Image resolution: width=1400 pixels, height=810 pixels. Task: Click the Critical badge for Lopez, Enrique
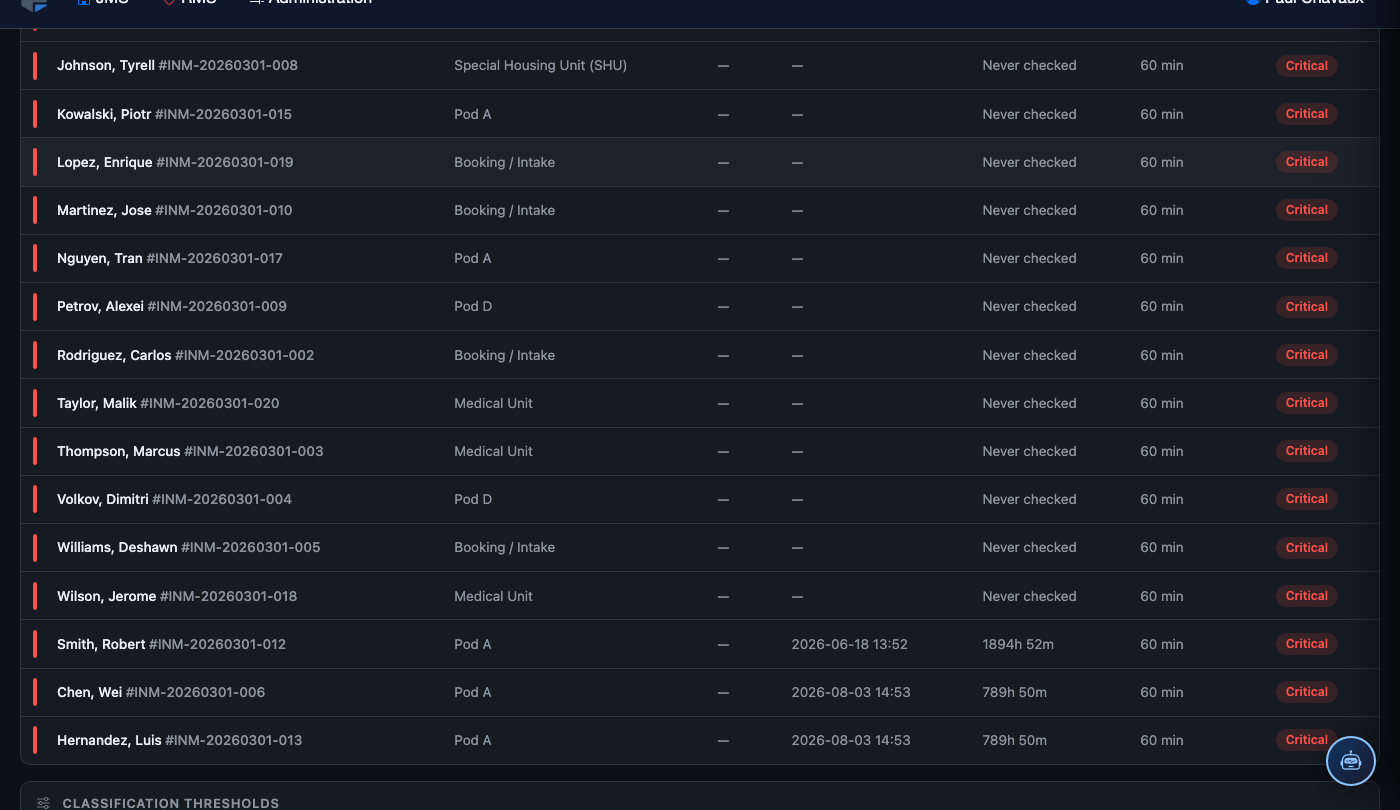(x=1306, y=162)
